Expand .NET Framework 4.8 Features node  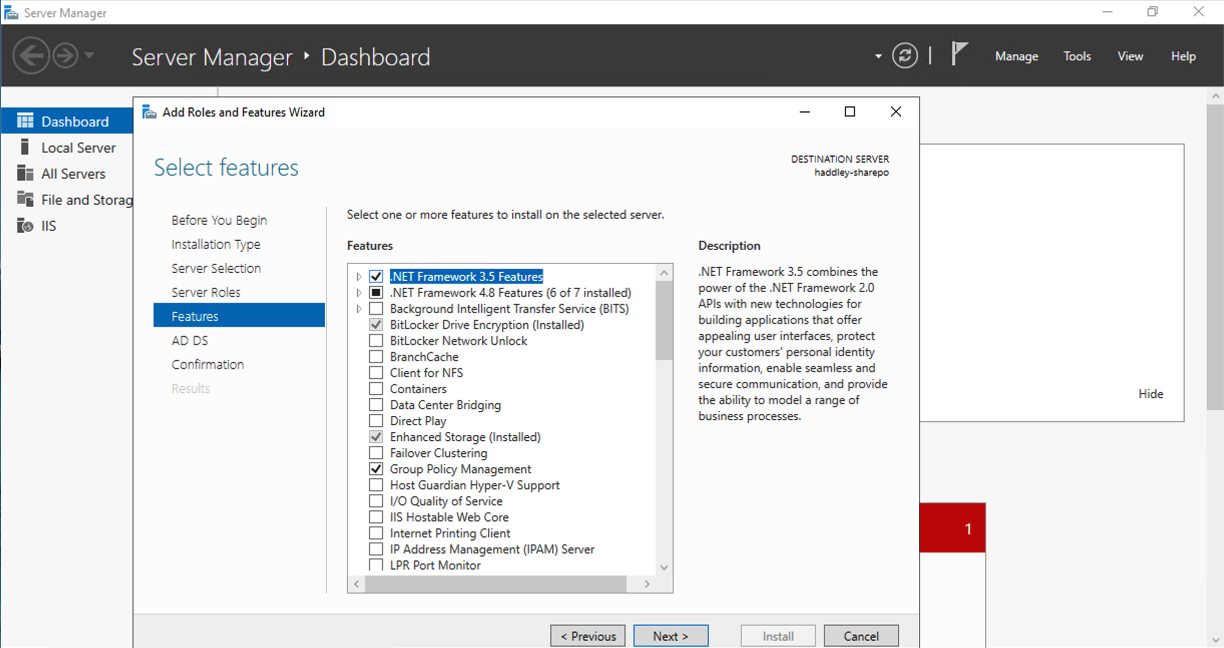358,293
